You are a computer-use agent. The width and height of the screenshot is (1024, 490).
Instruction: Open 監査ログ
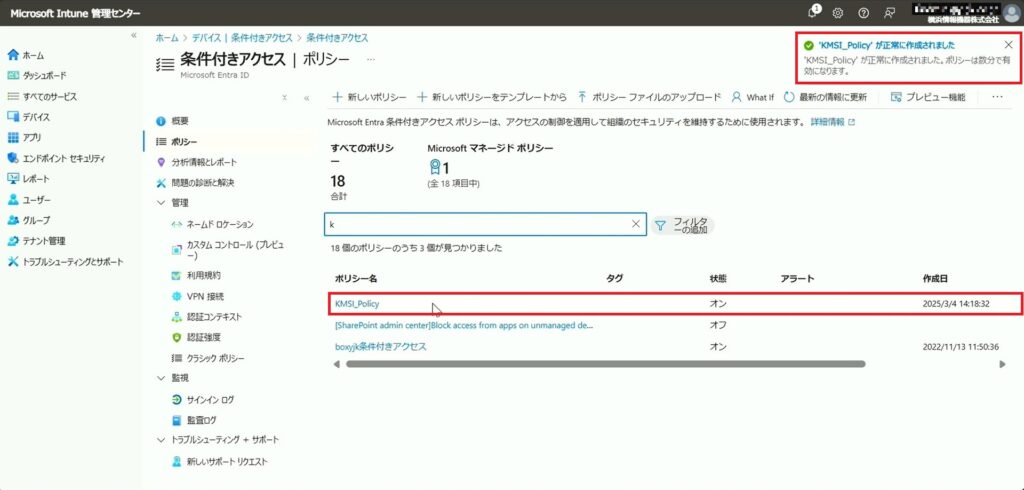click(193, 420)
